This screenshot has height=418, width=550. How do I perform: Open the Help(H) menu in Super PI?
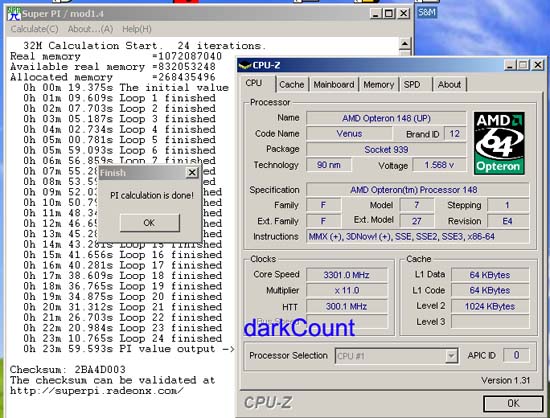136,29
